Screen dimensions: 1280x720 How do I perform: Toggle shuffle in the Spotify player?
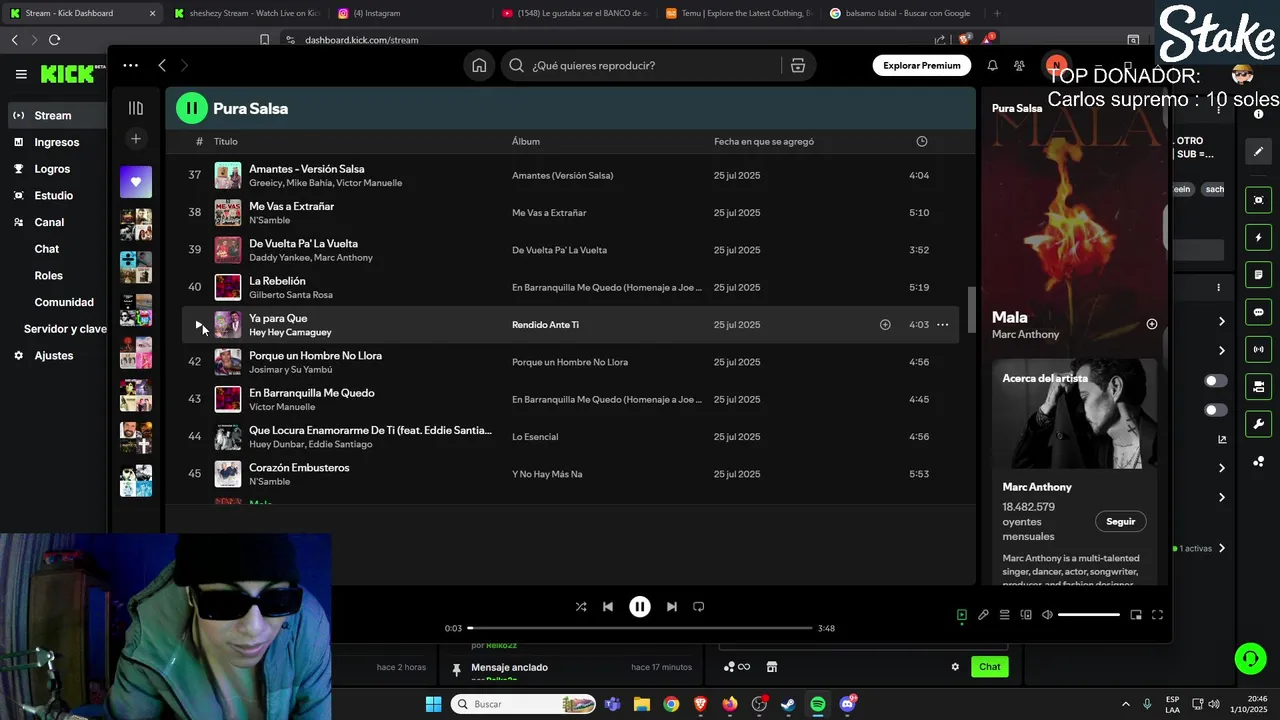pos(581,606)
